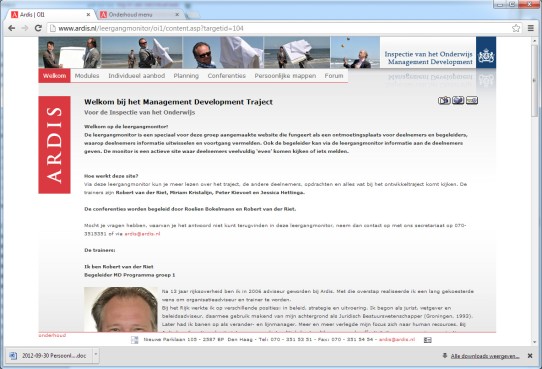This screenshot has height=369, width=542.
Task: Click the third icon right of the welcome heading
Action: (472, 101)
